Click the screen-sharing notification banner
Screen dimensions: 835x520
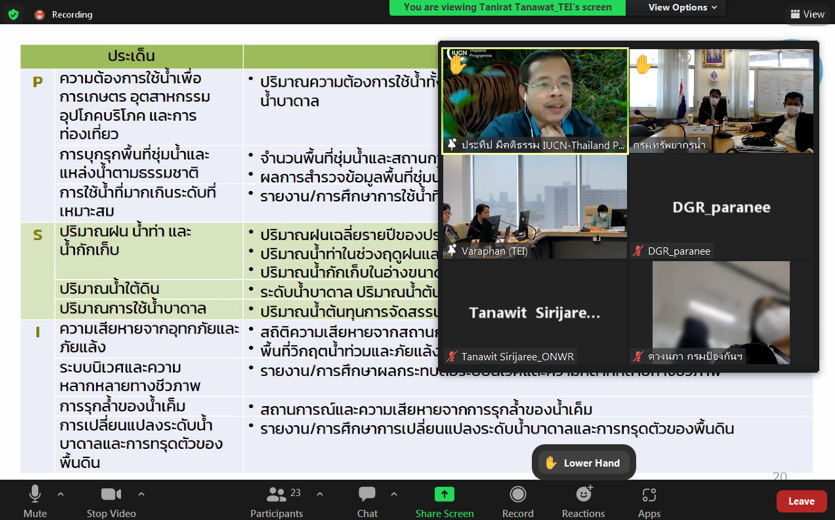coord(507,8)
